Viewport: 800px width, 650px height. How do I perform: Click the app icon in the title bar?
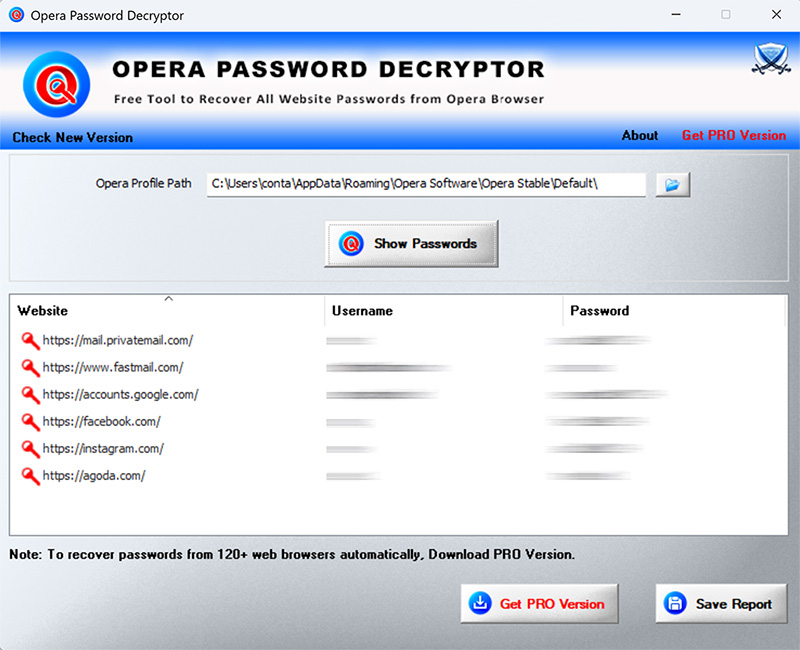coord(14,15)
